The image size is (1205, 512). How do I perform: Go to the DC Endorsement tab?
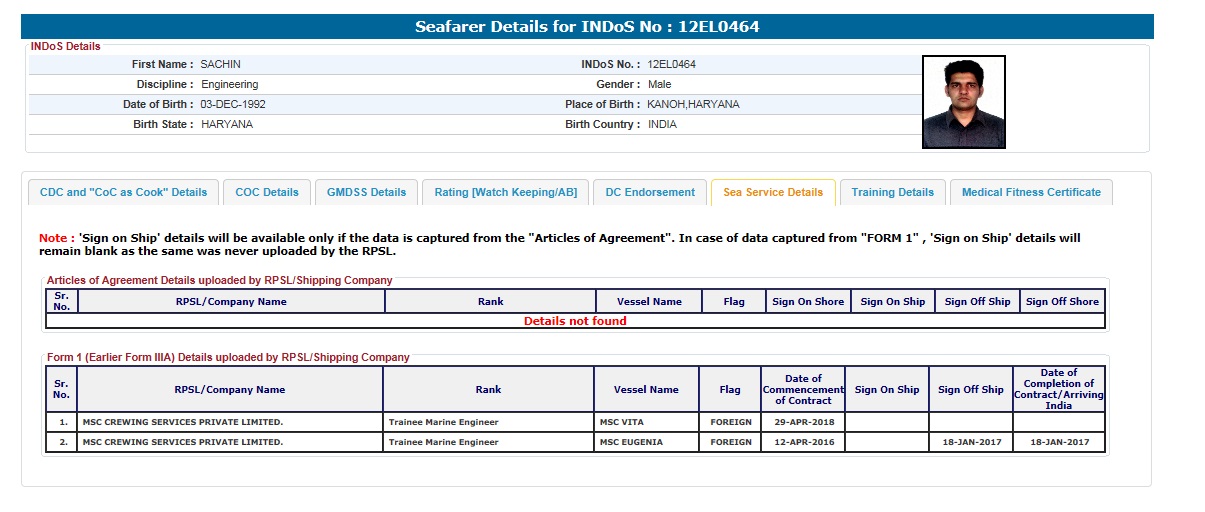pos(650,192)
